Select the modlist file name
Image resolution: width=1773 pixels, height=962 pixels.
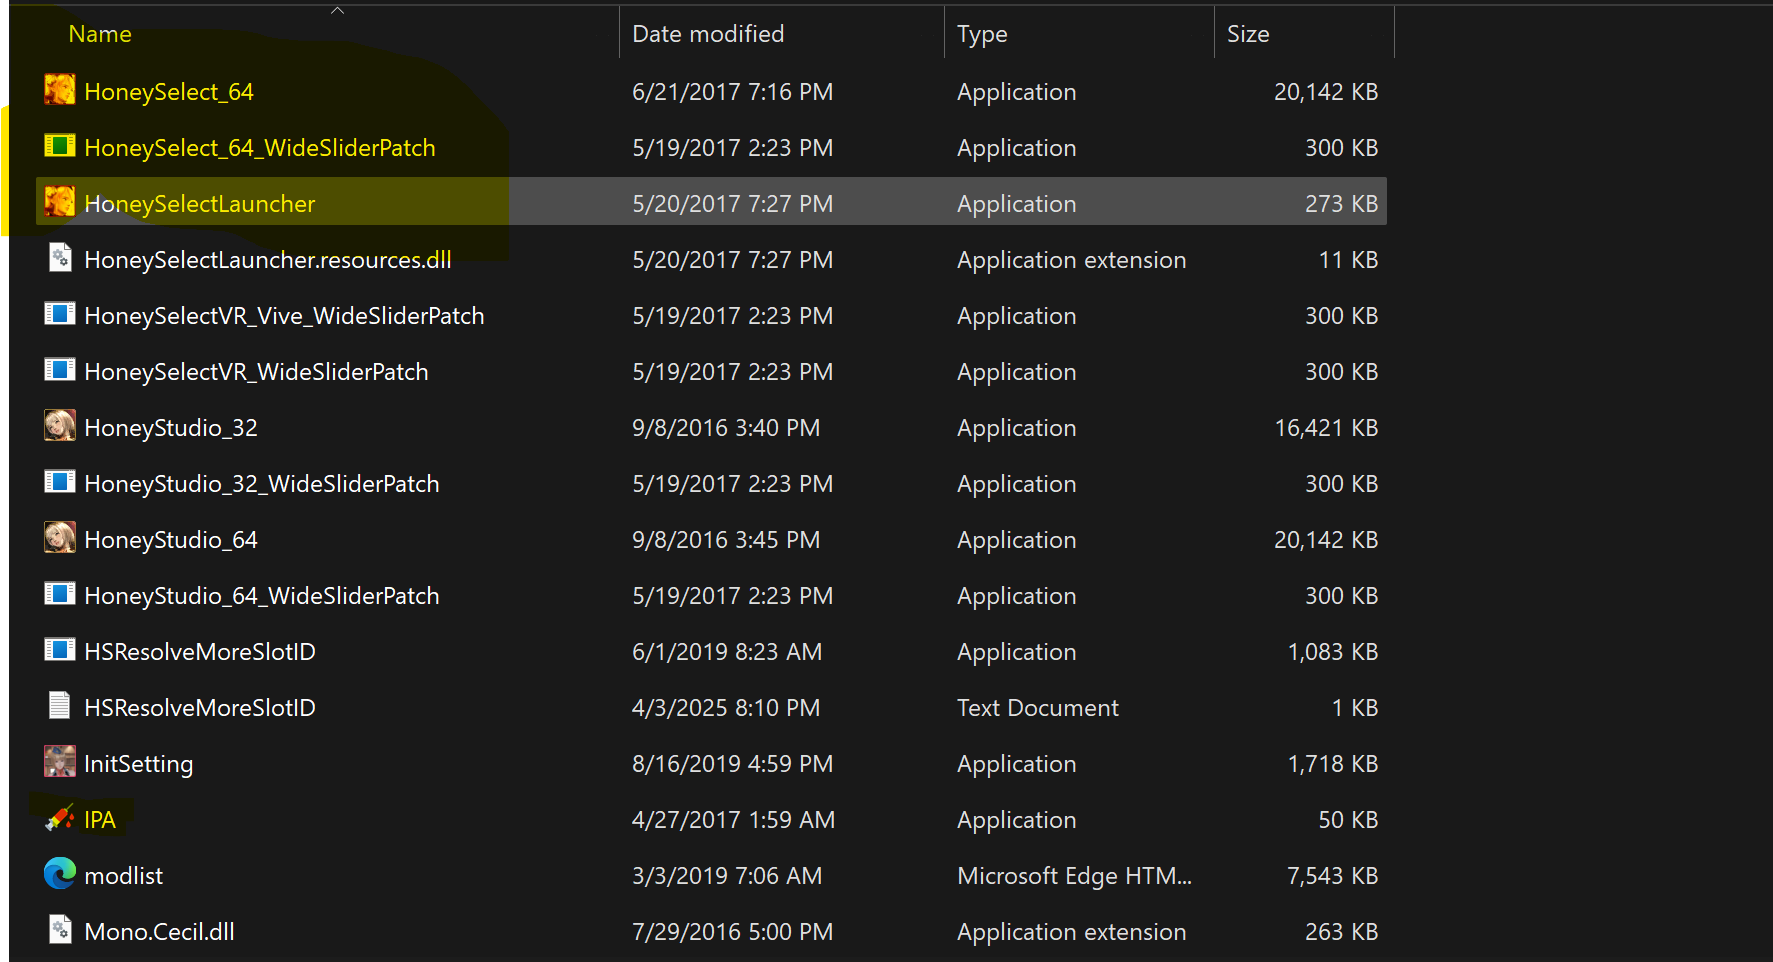123,876
